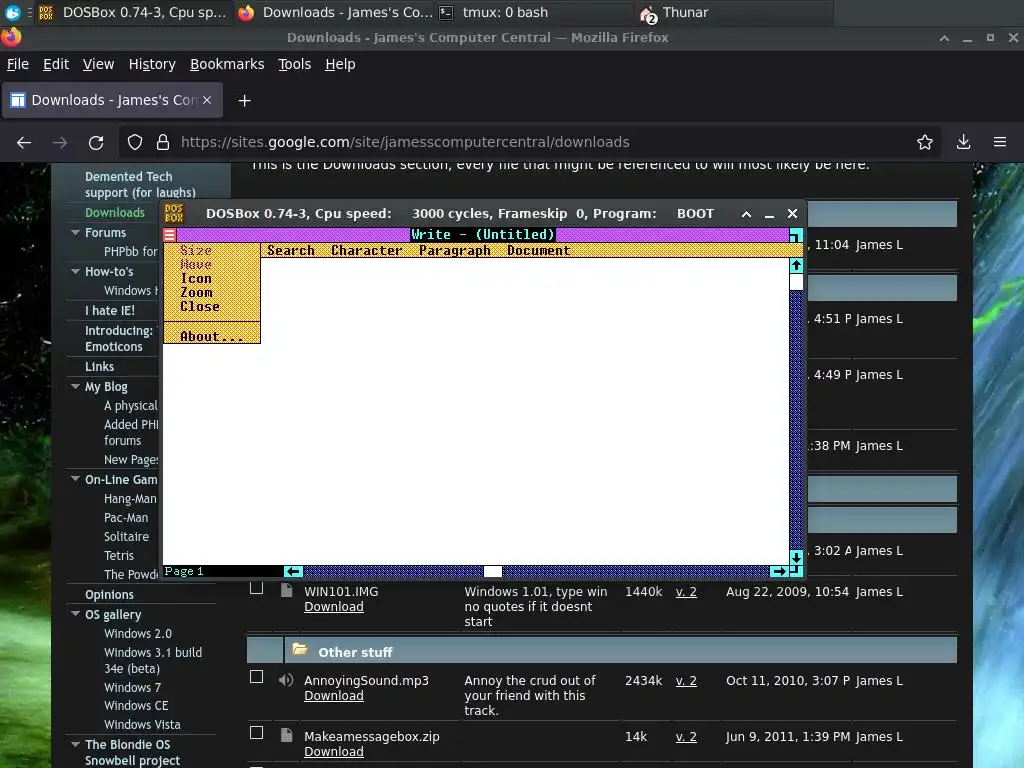This screenshot has width=1024, height=768.
Task: Click the horizontal scrollbar thumb in Write
Action: click(x=492, y=571)
